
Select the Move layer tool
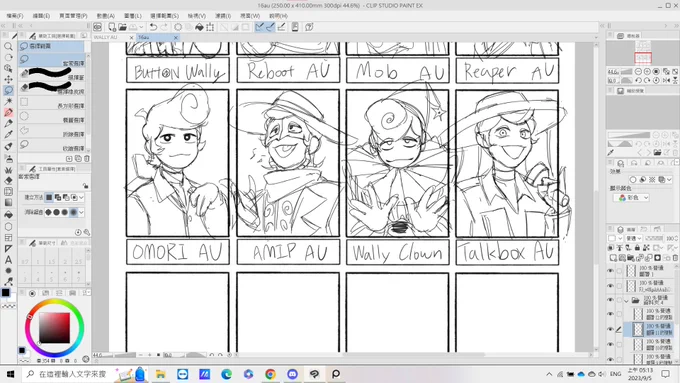coord(8,79)
